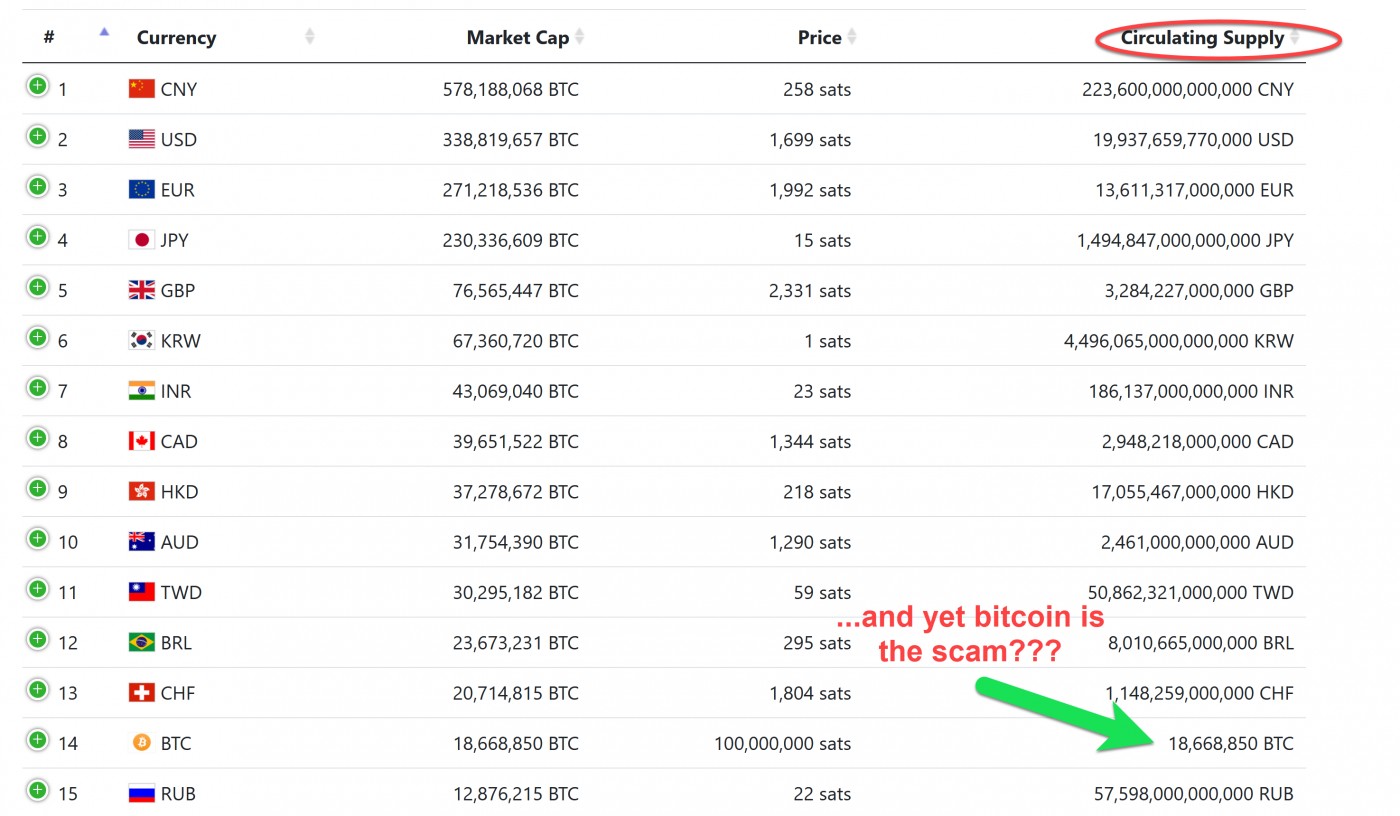The width and height of the screenshot is (1400, 816).
Task: Click the South Korea flag icon
Action: 142,340
